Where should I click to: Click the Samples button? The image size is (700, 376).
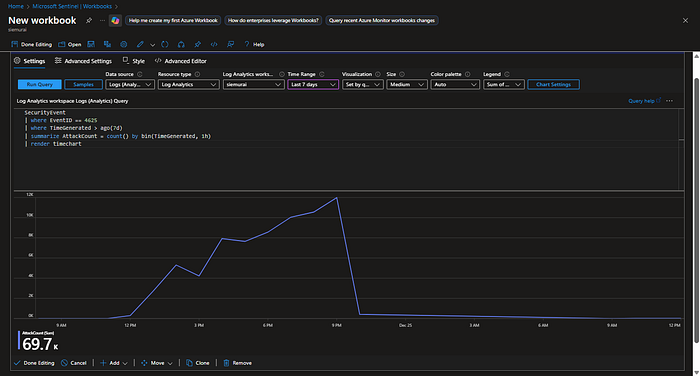point(83,84)
